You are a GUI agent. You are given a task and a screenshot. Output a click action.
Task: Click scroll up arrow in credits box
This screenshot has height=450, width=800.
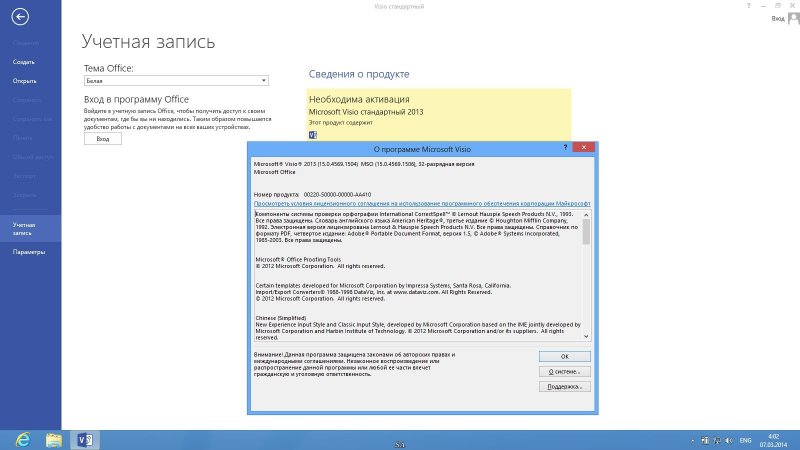586,215
